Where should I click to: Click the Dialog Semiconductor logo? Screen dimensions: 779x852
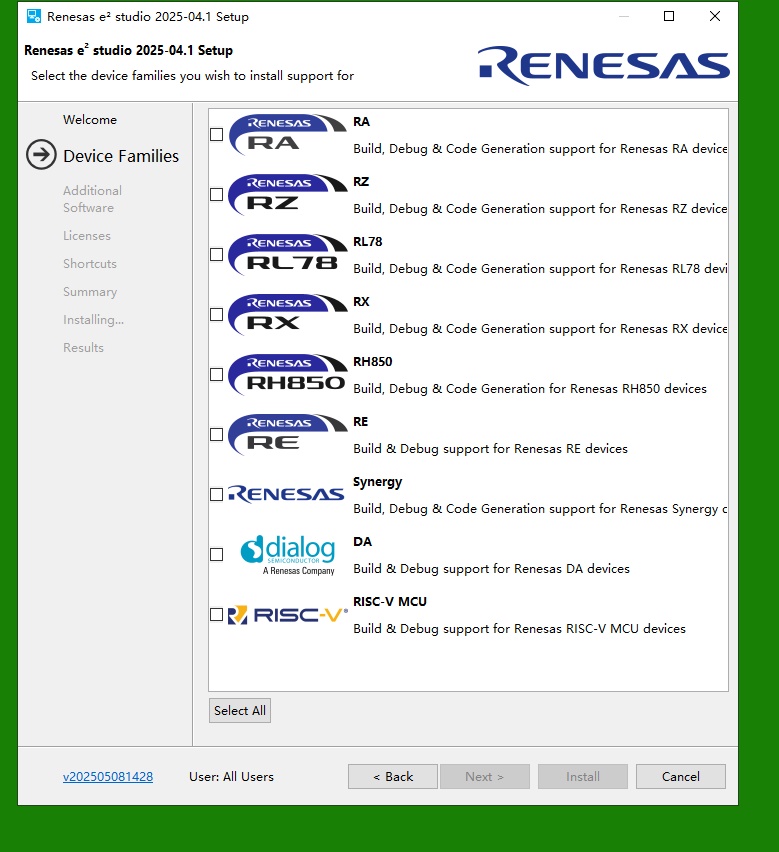click(x=288, y=555)
